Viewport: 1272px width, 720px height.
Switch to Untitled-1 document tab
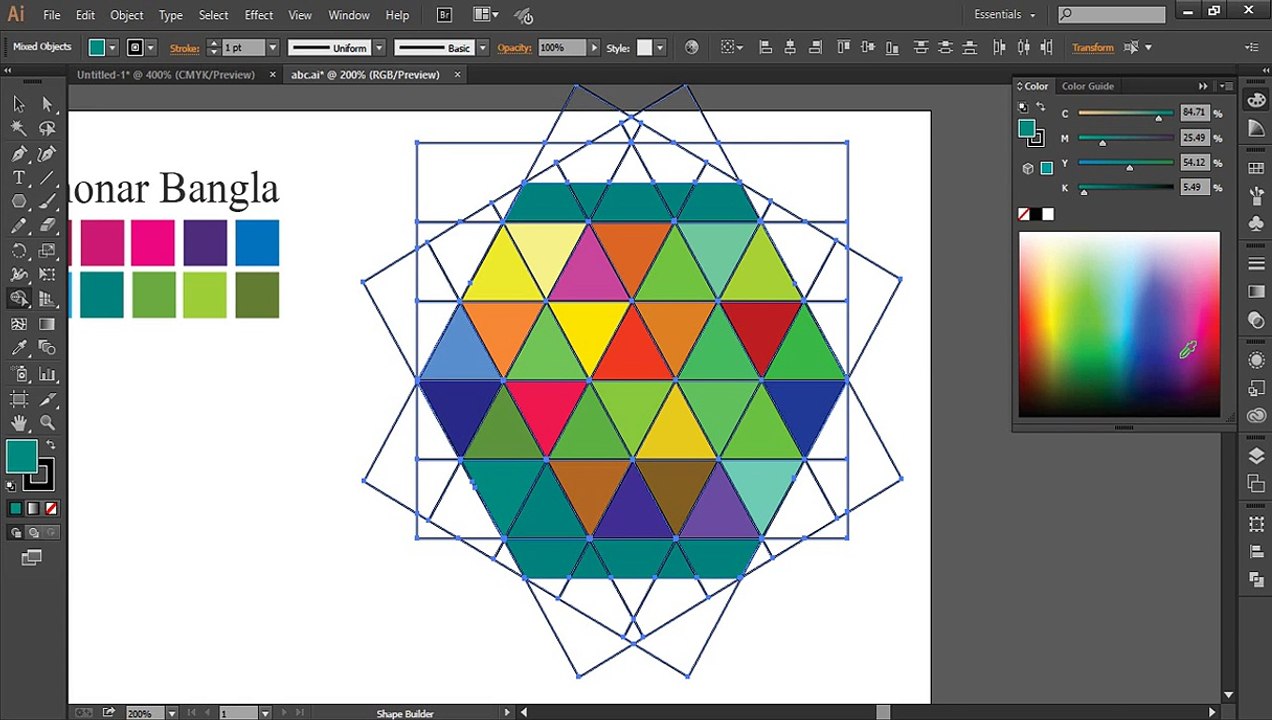(166, 75)
